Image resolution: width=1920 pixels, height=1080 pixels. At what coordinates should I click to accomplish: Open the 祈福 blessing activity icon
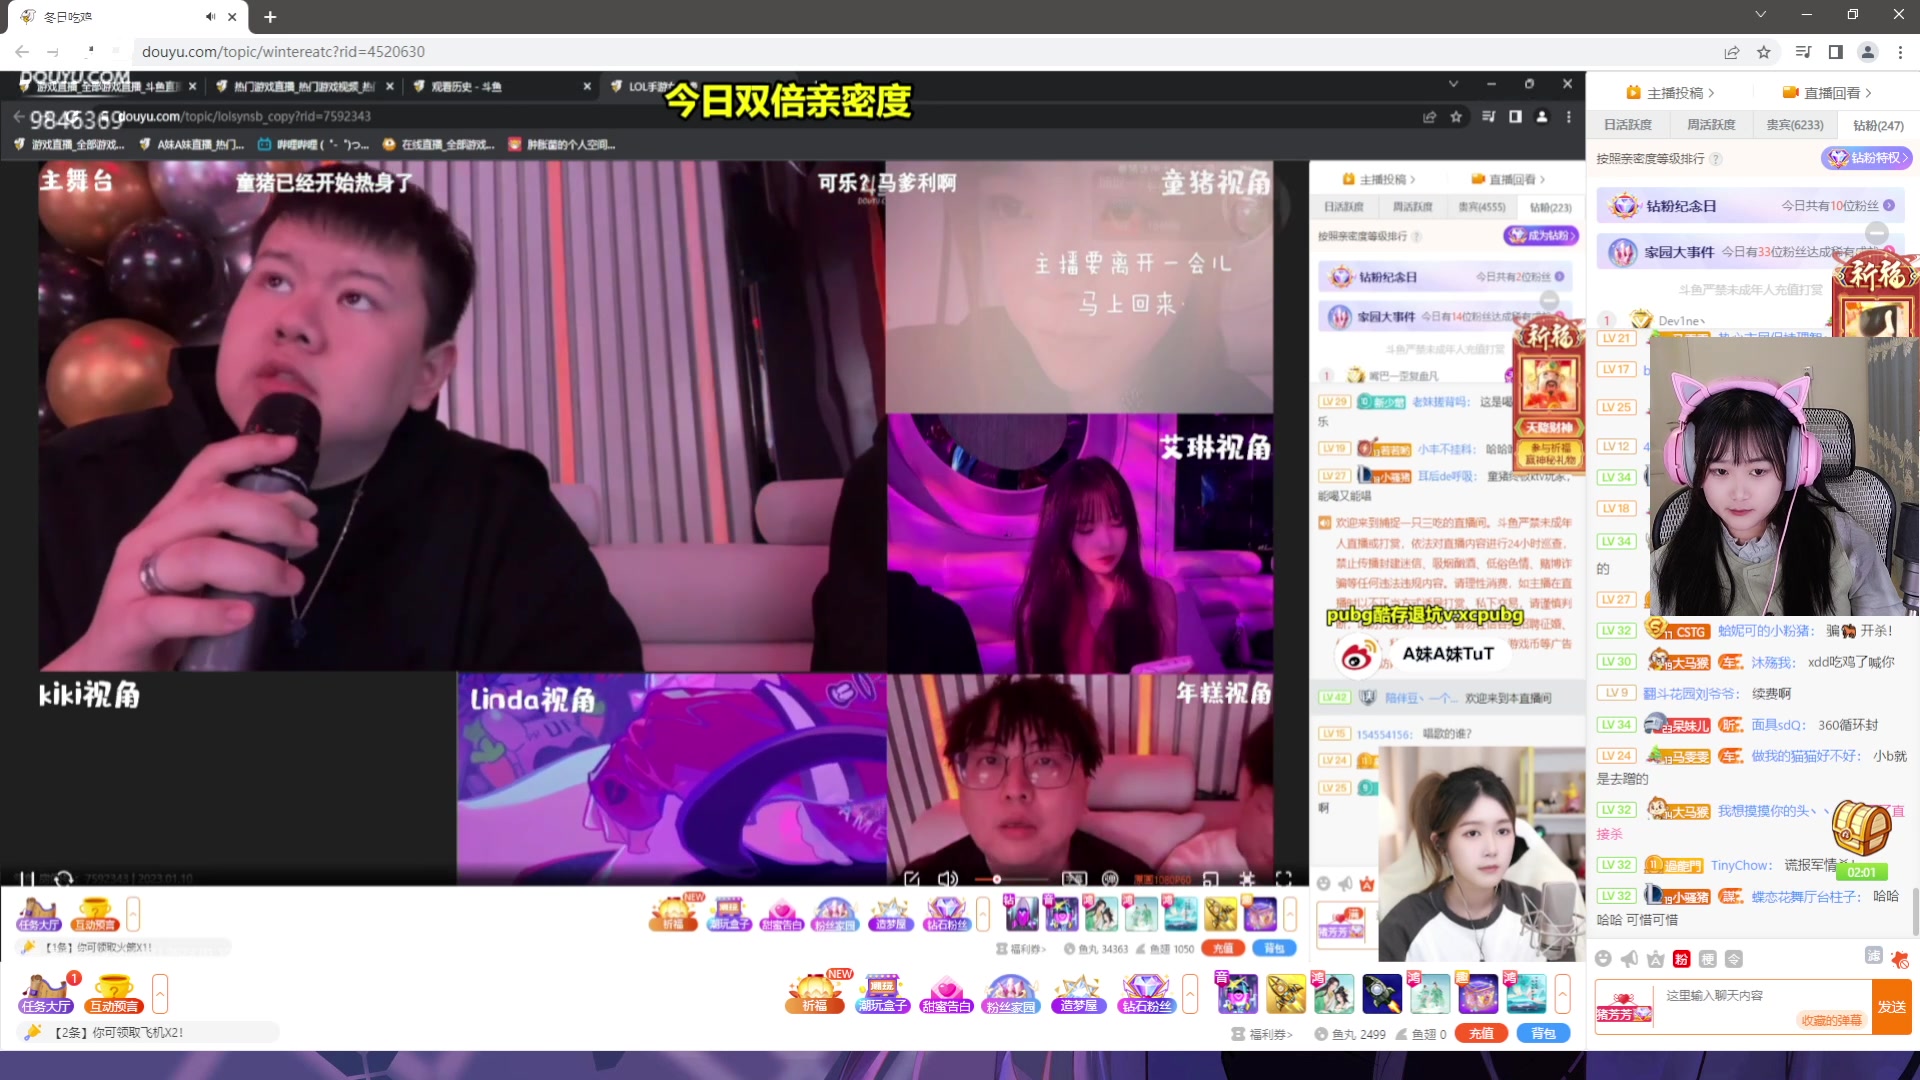(815, 993)
